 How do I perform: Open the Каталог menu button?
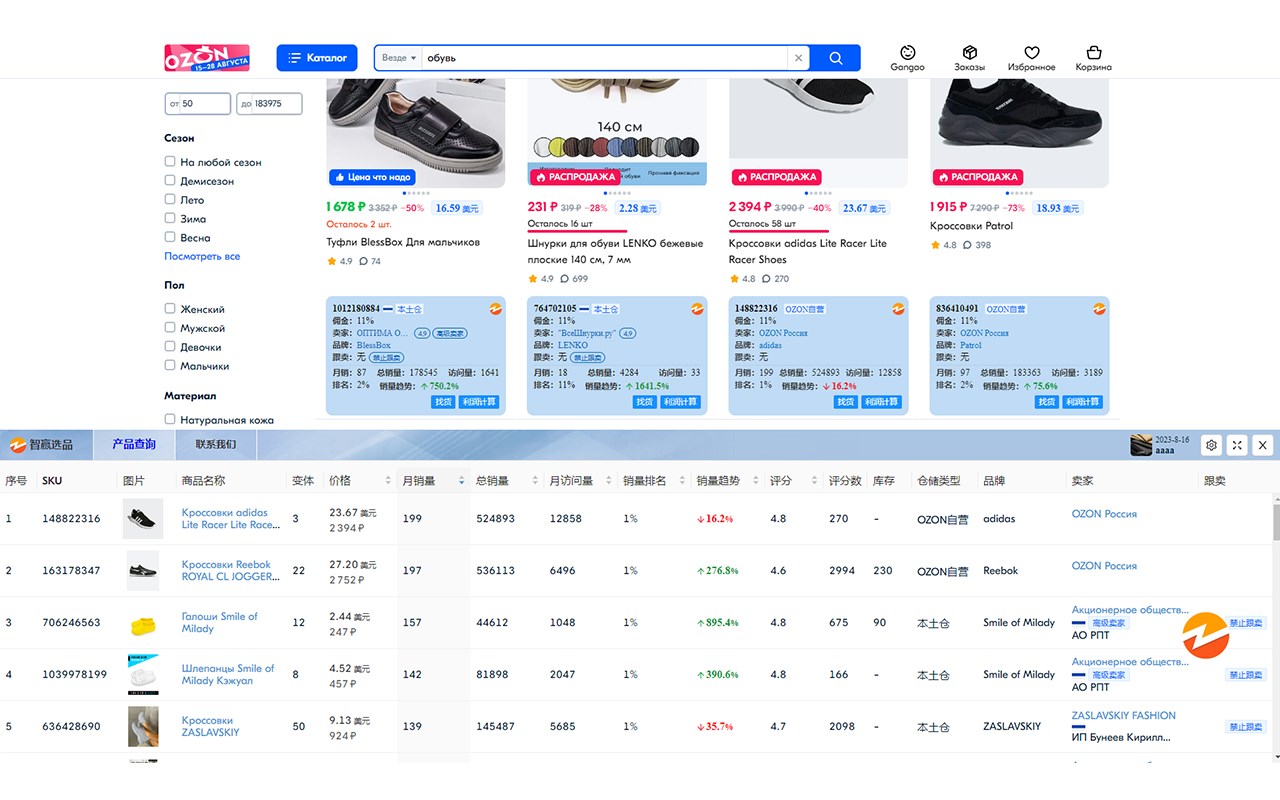point(317,58)
